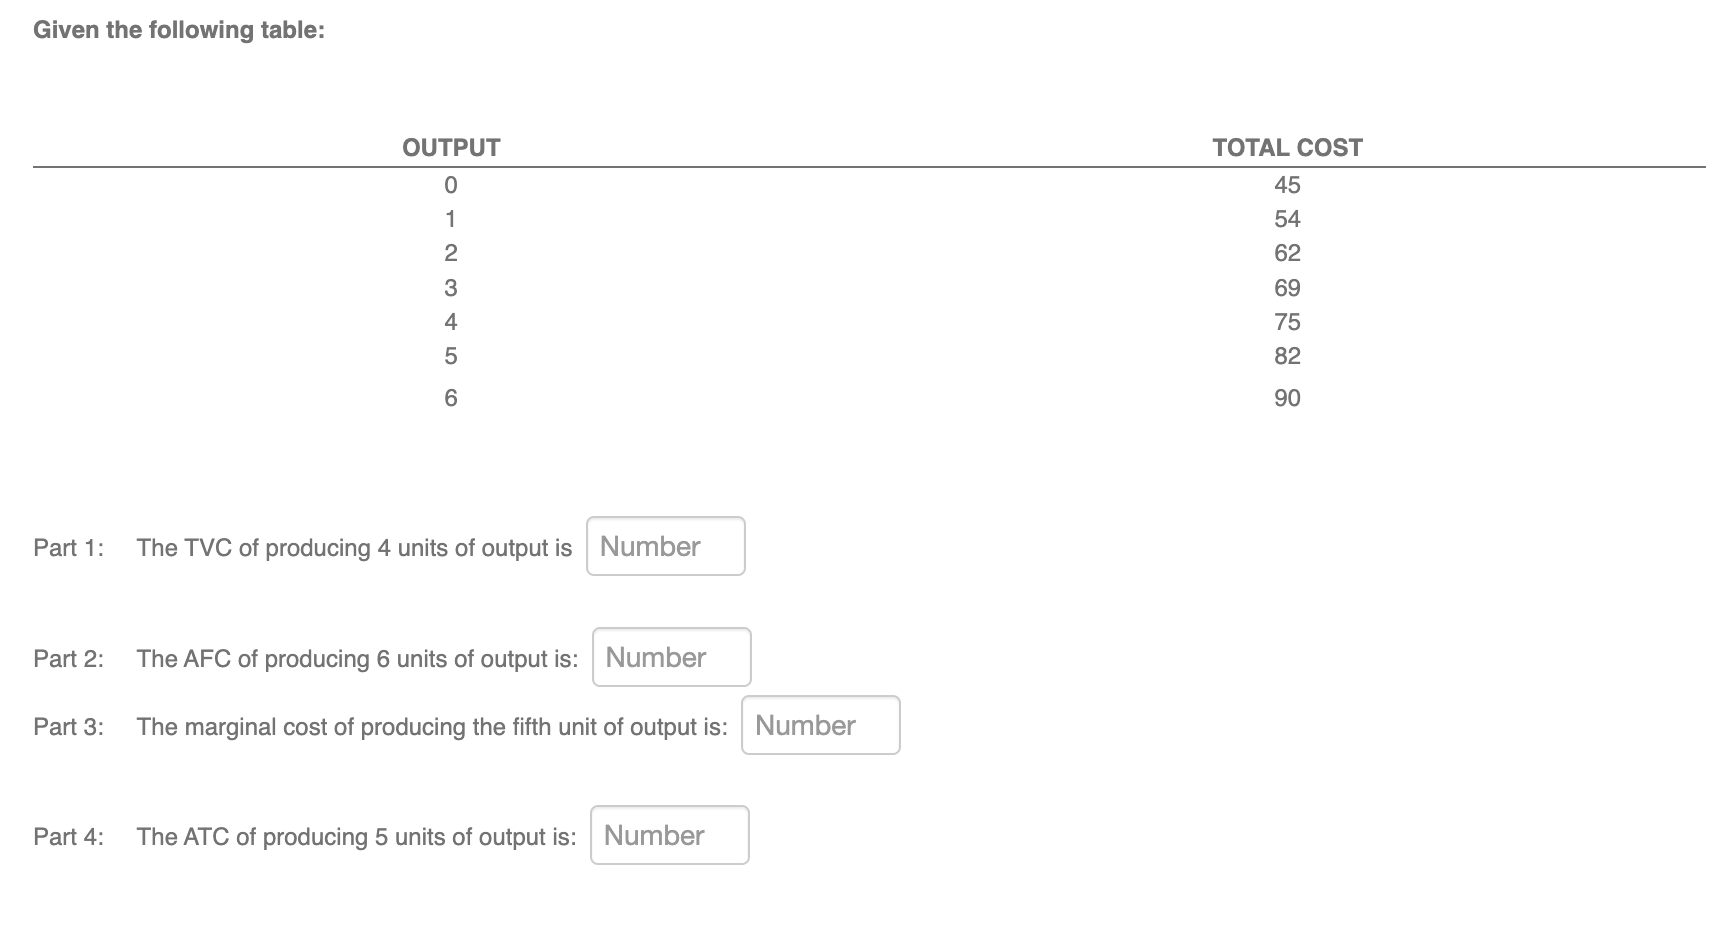Click the total cost value 90
1730x928 pixels.
[x=1287, y=397]
